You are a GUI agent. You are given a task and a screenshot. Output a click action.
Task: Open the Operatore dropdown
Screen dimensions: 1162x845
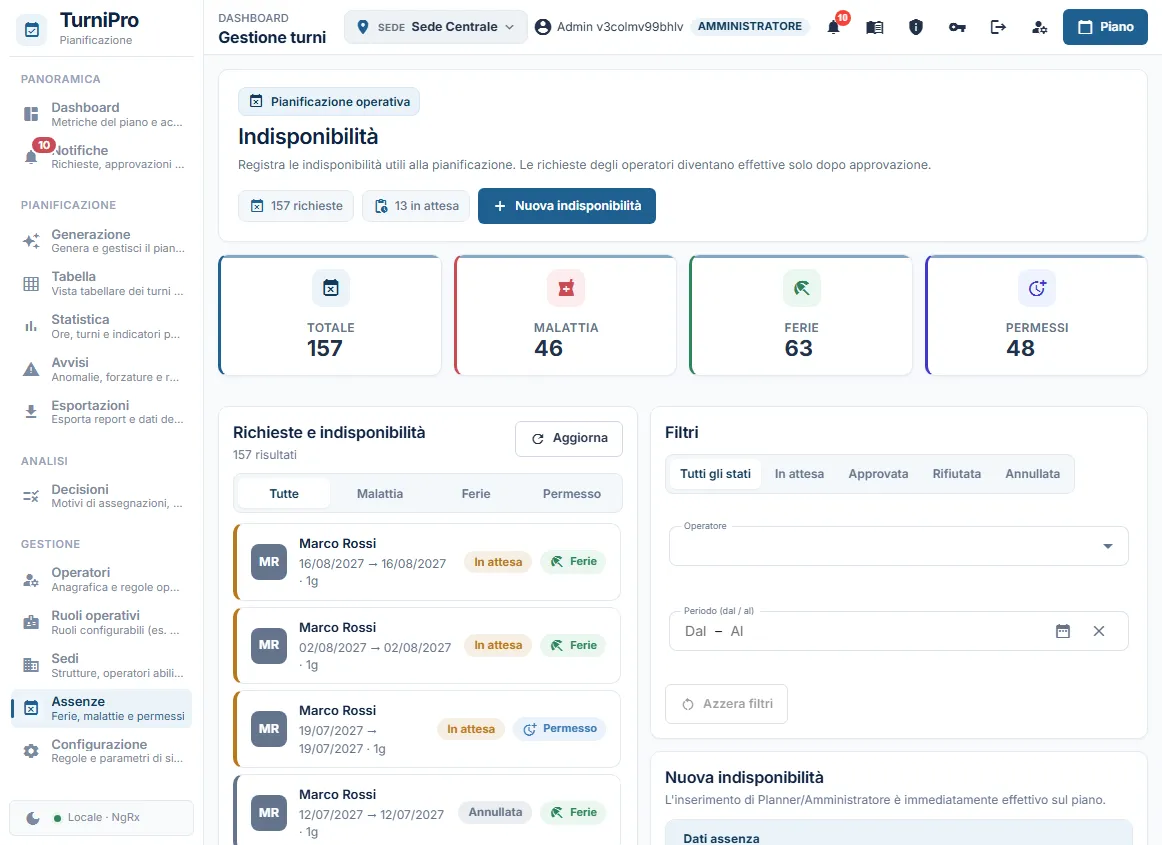tap(898, 546)
